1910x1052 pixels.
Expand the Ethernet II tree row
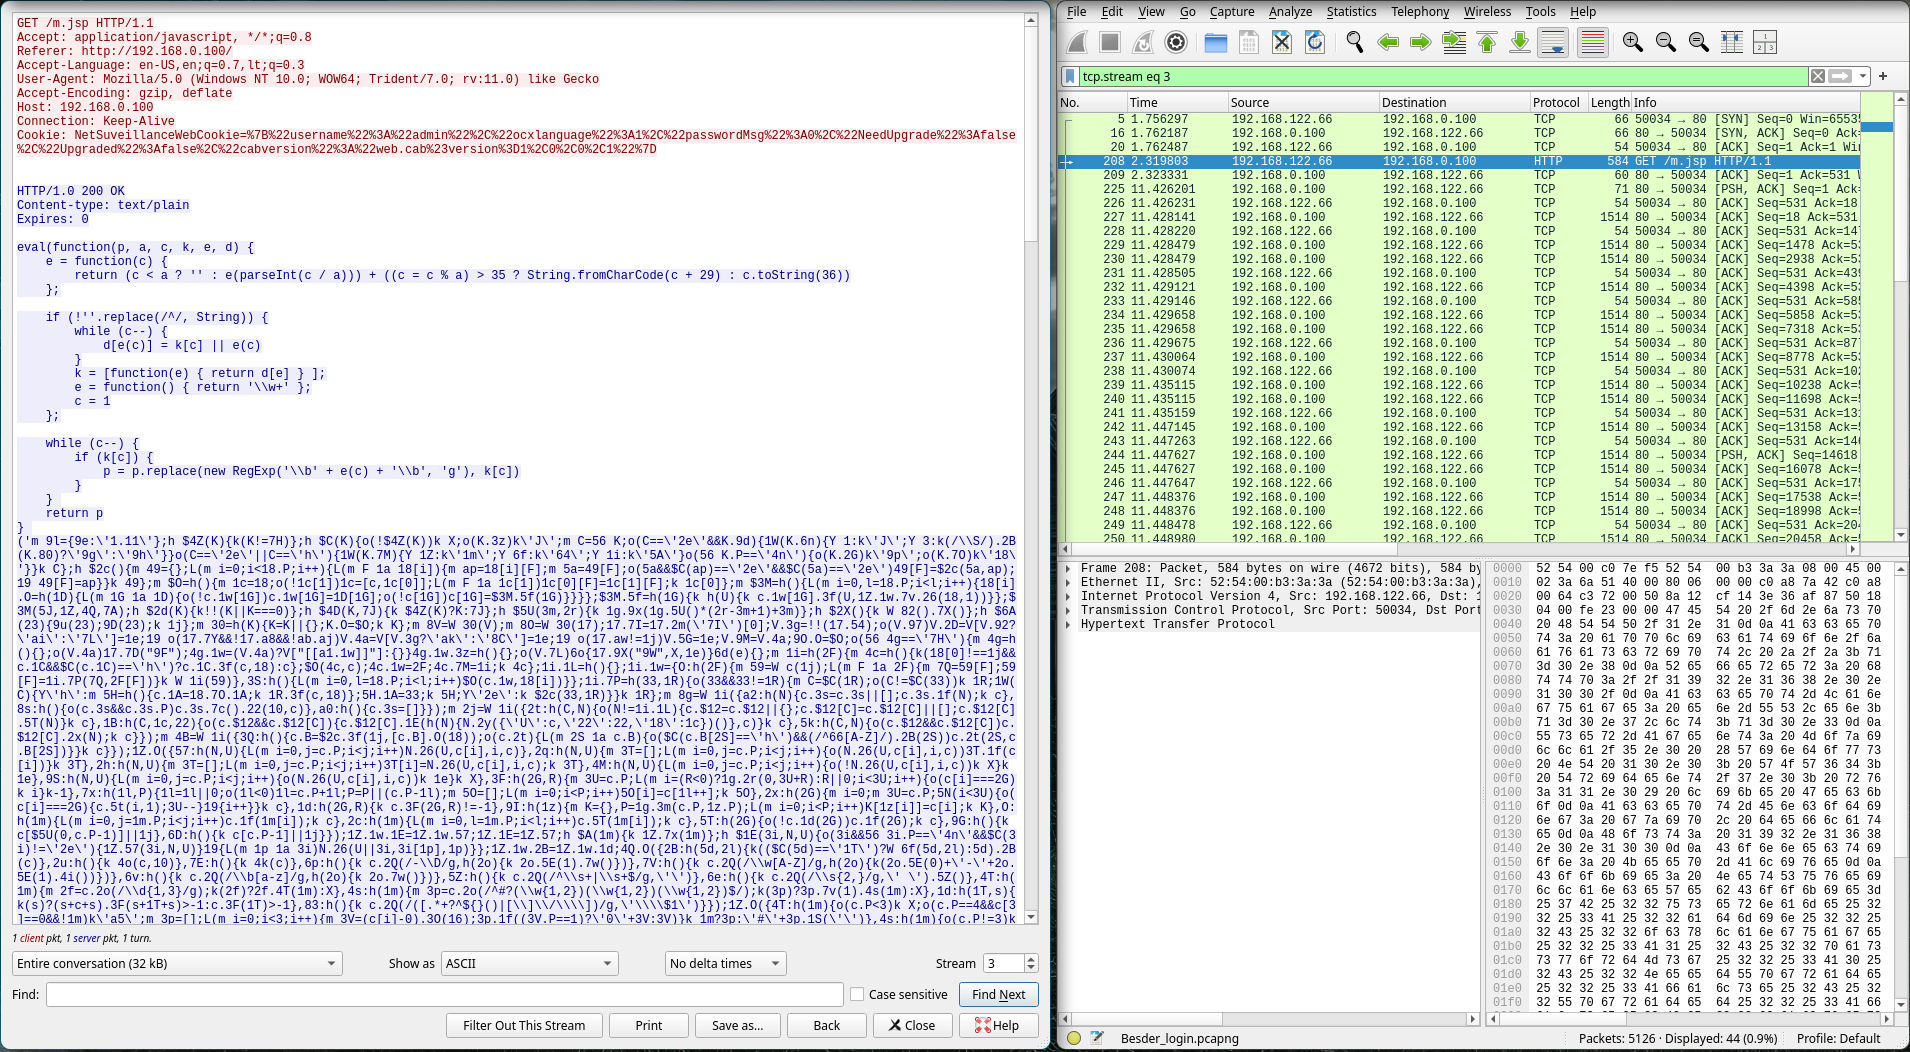tap(1069, 582)
